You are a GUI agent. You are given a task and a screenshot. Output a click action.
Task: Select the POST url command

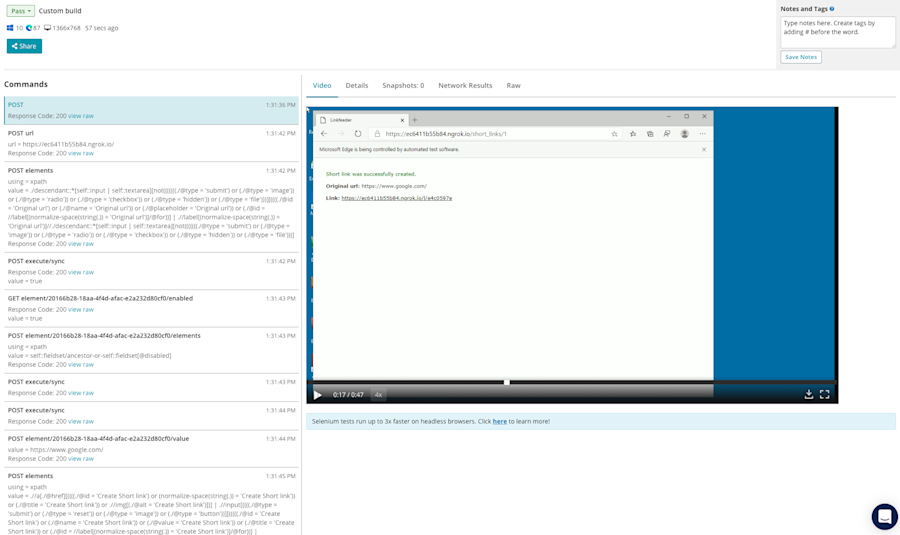point(152,143)
